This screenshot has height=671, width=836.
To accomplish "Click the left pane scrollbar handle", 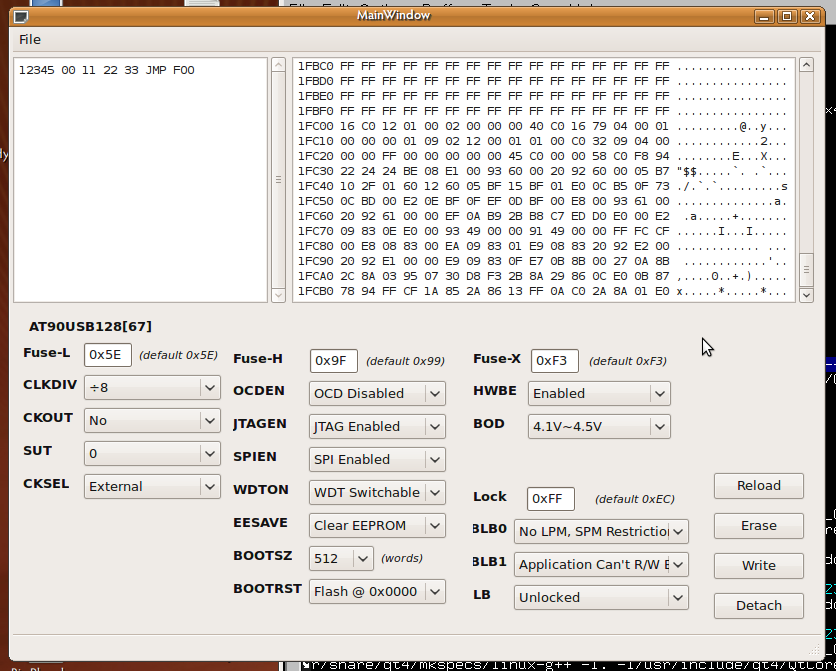I will tap(278, 180).
